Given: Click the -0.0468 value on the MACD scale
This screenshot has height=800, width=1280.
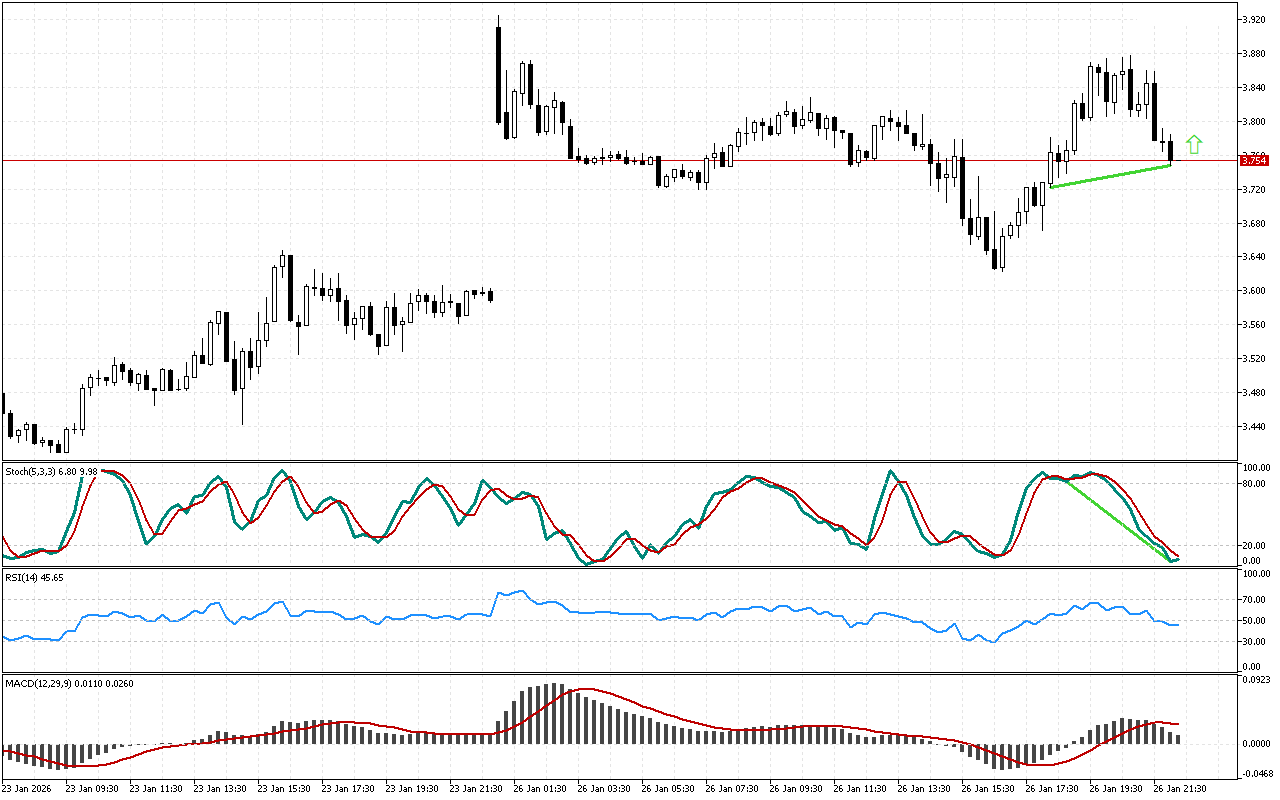Looking at the screenshot, I should 1256,773.
